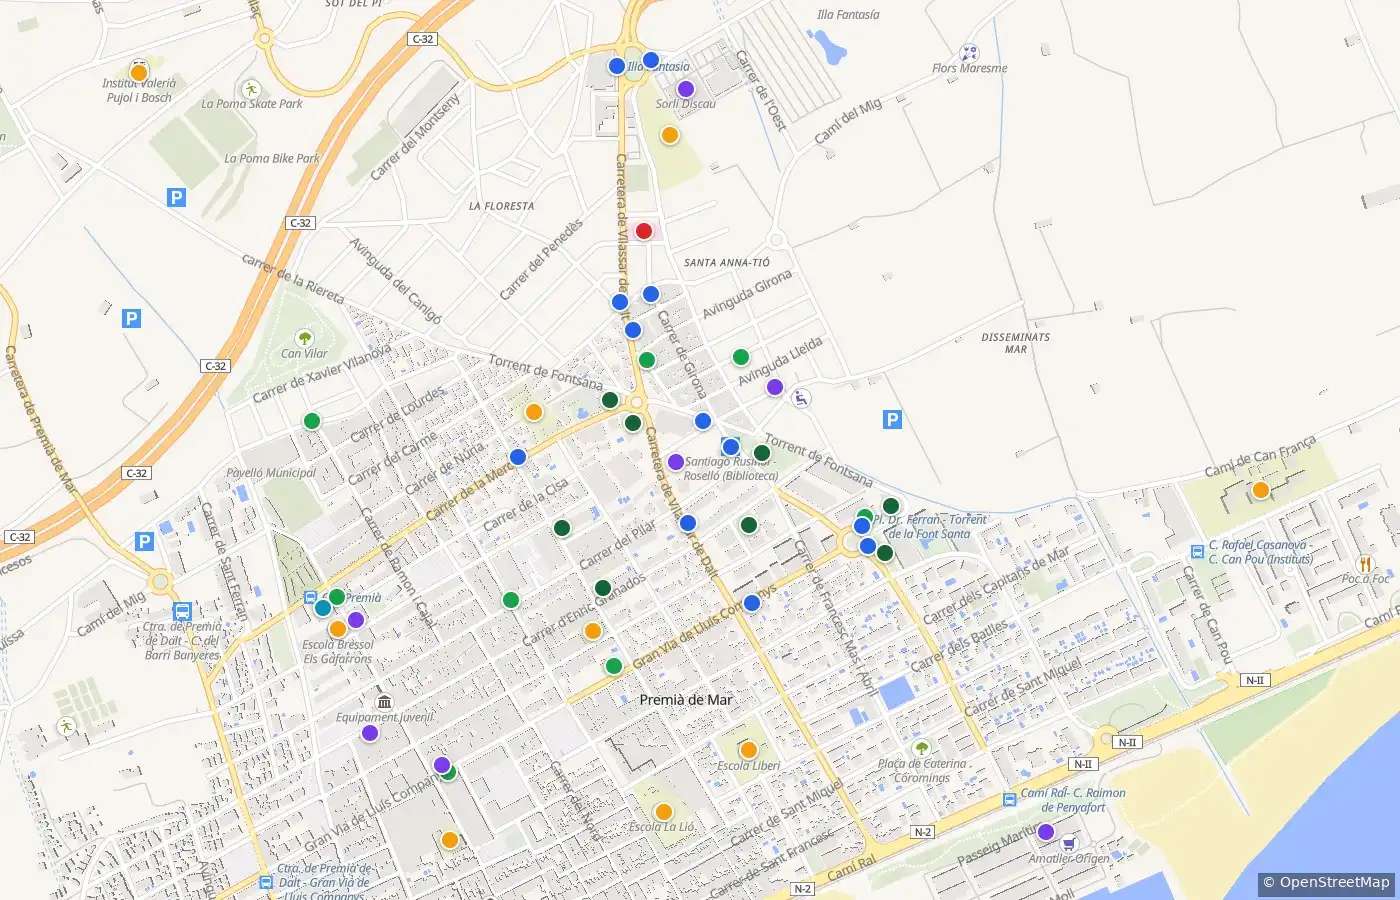
Task: Click the LA FLORESTA neighborhood label
Action: pyautogui.click(x=502, y=206)
